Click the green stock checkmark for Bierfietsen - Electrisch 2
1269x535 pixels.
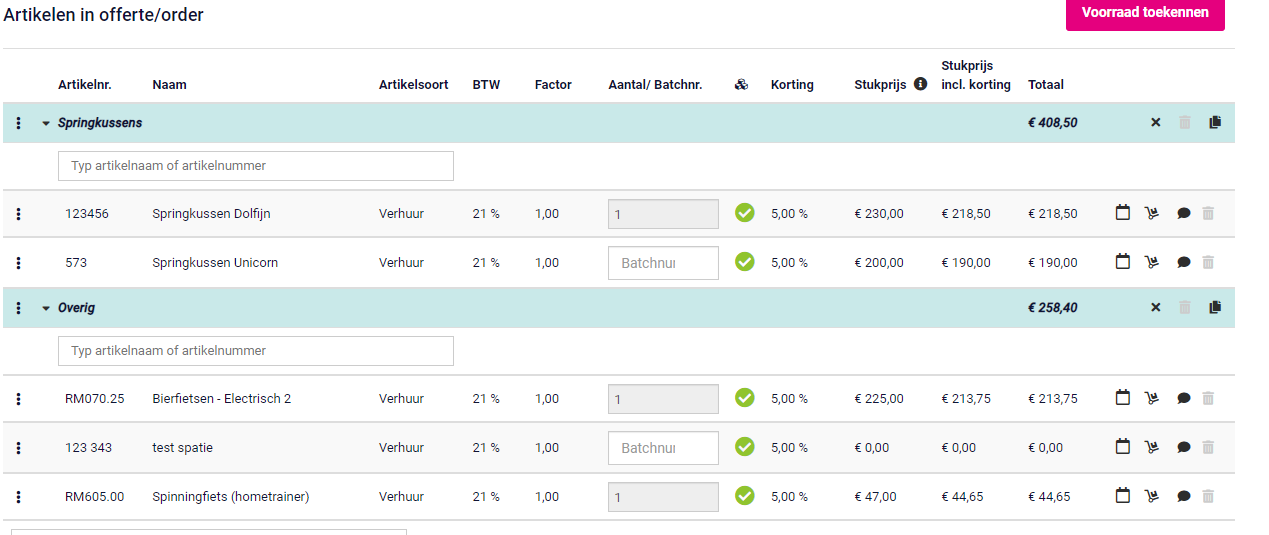pyautogui.click(x=744, y=398)
